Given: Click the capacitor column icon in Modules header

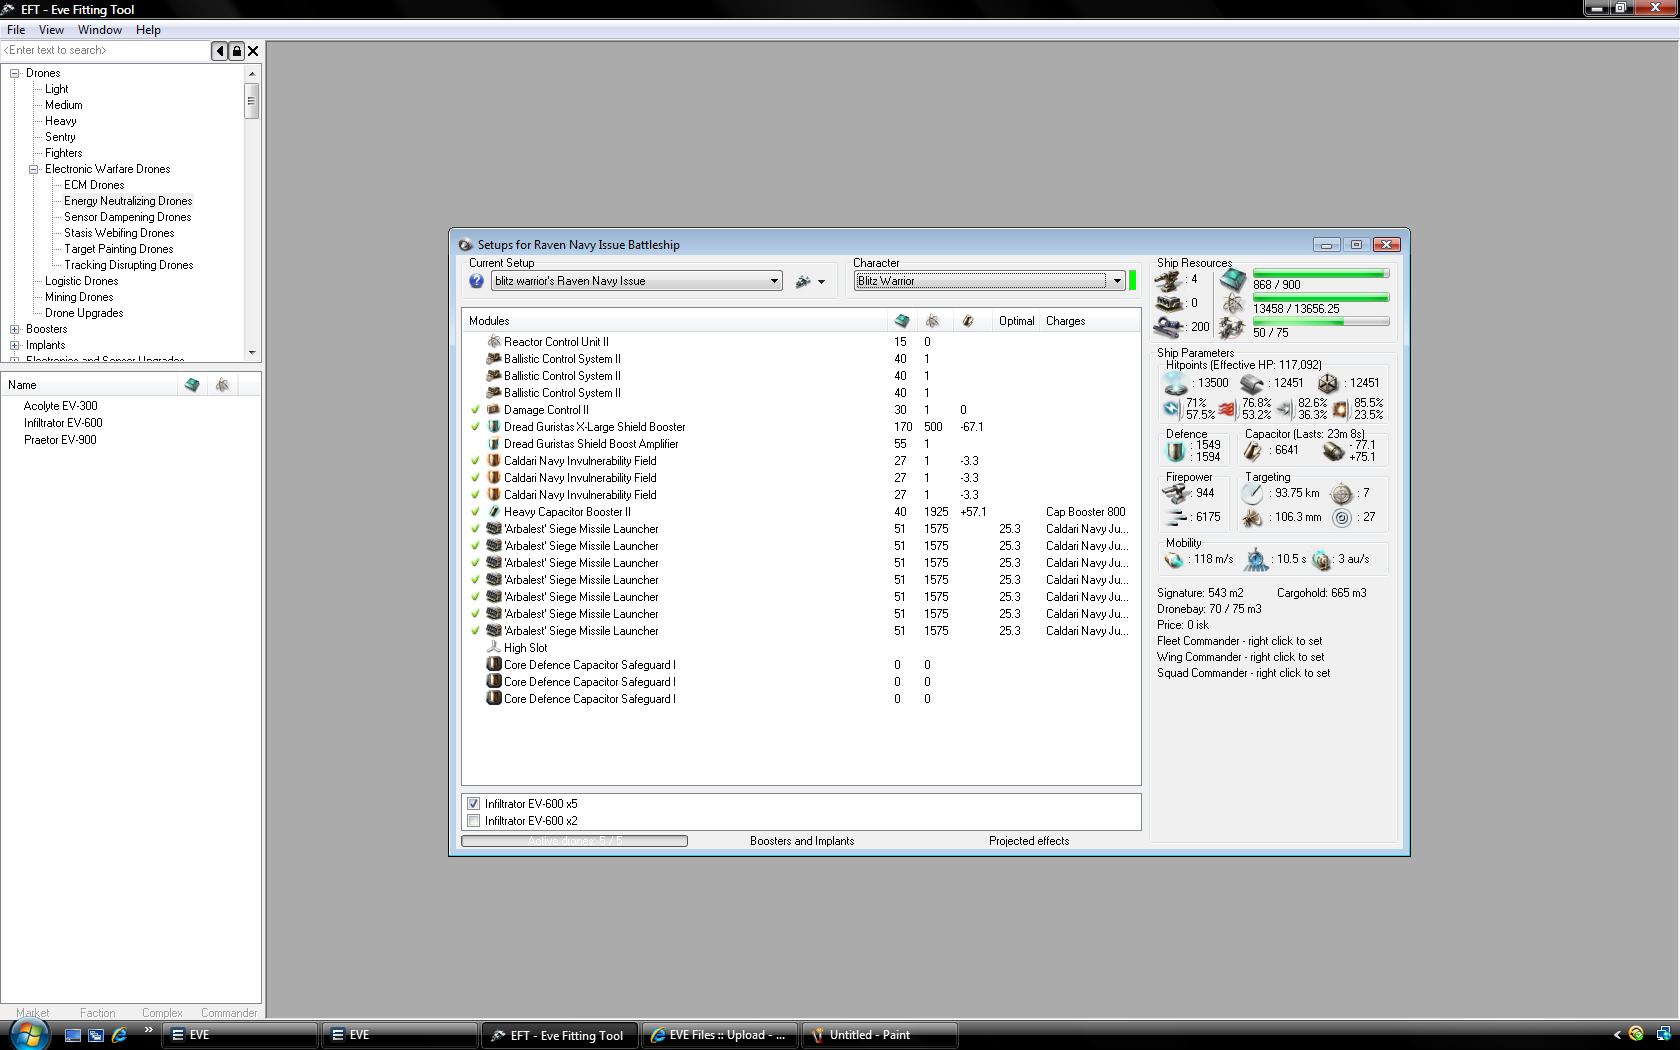Looking at the screenshot, I should click(967, 321).
